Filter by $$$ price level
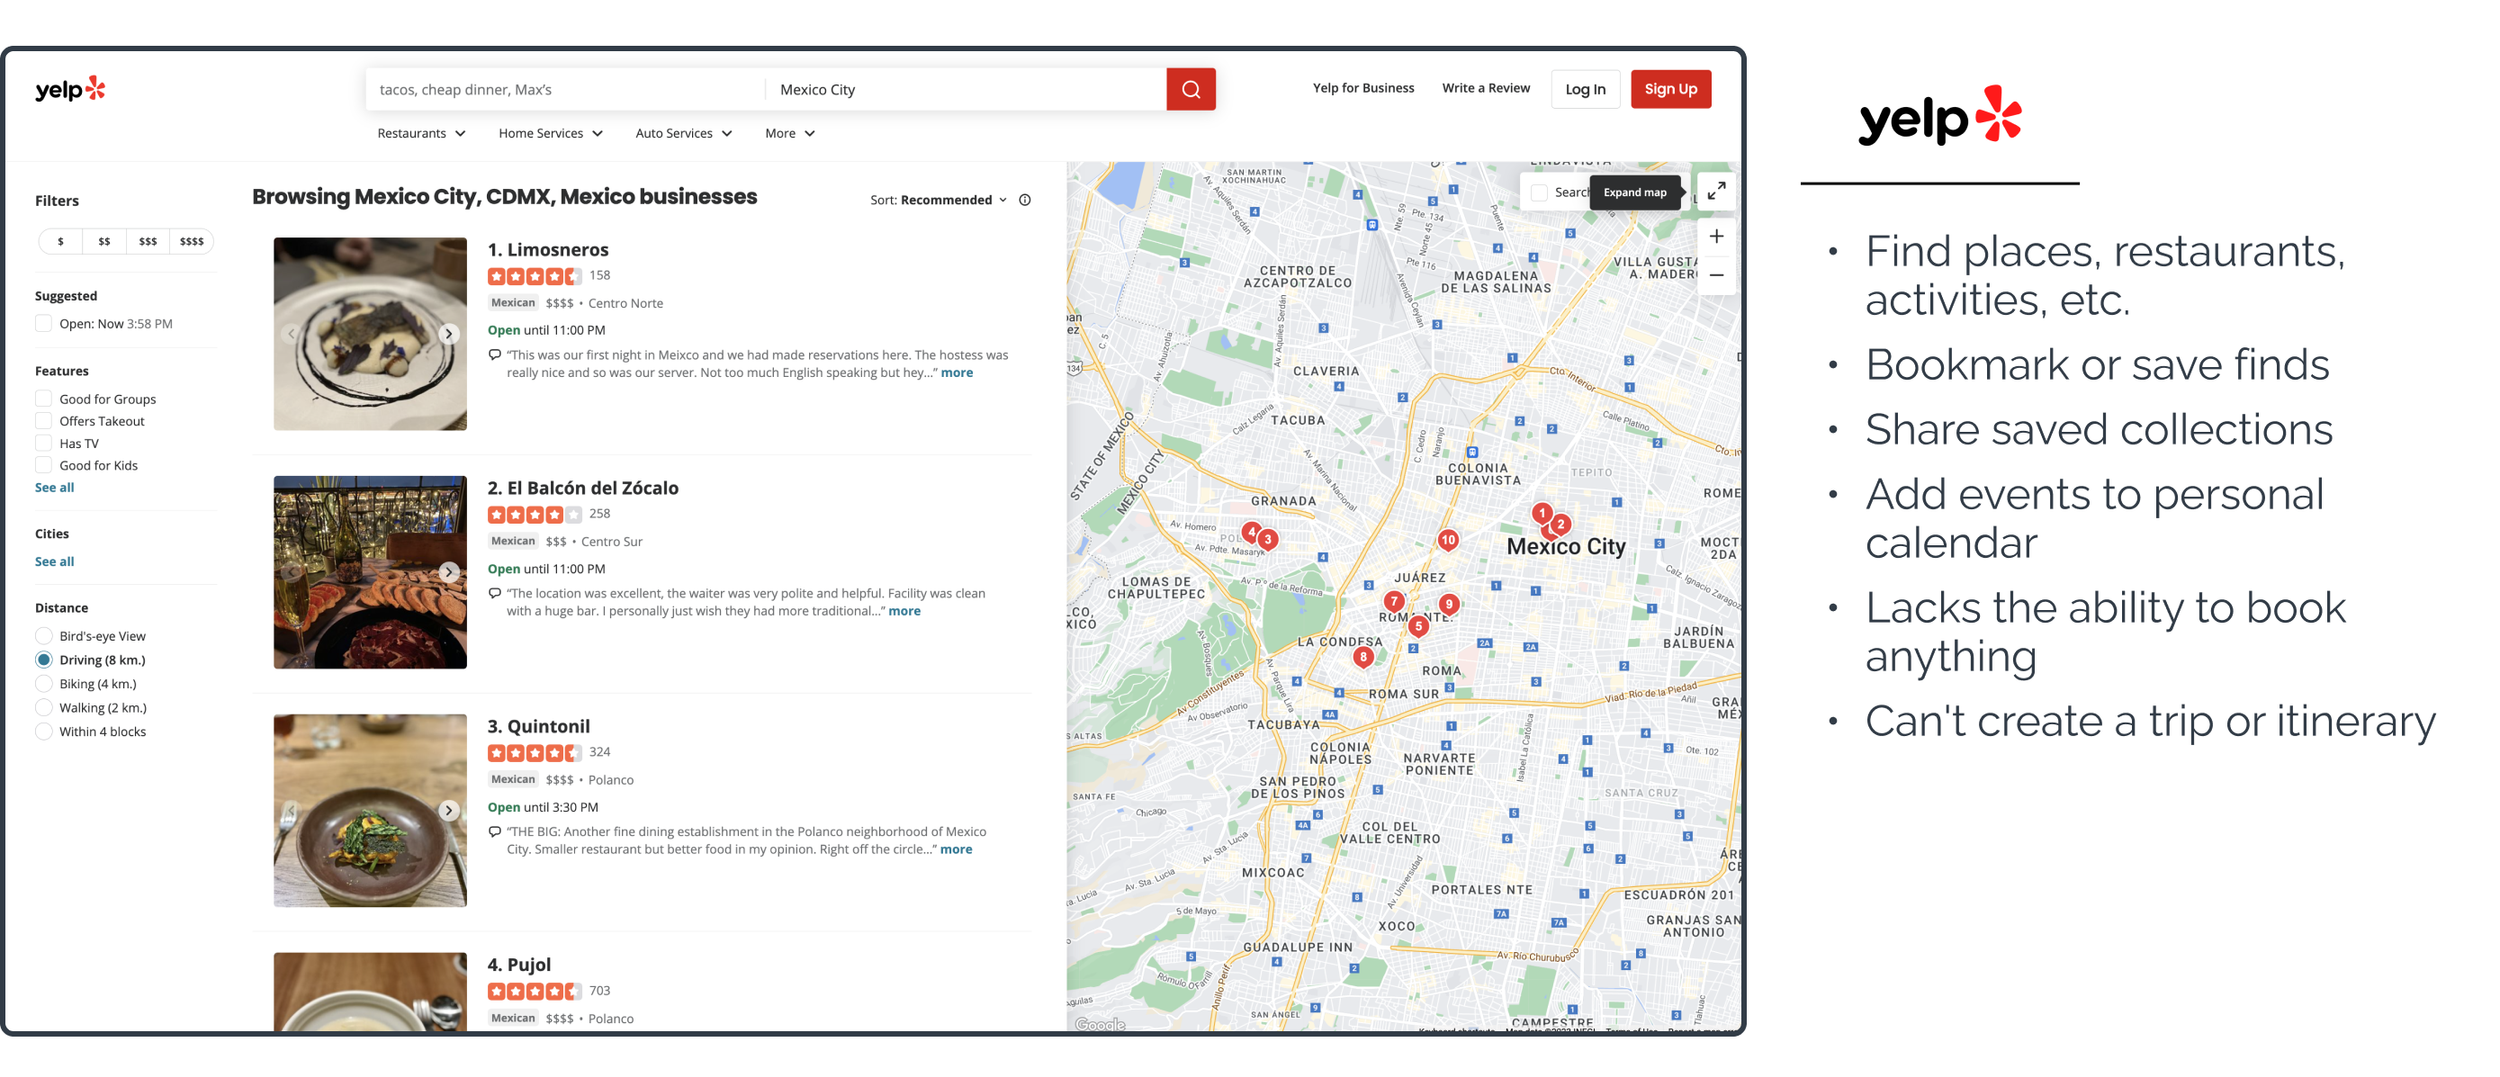 [148, 241]
